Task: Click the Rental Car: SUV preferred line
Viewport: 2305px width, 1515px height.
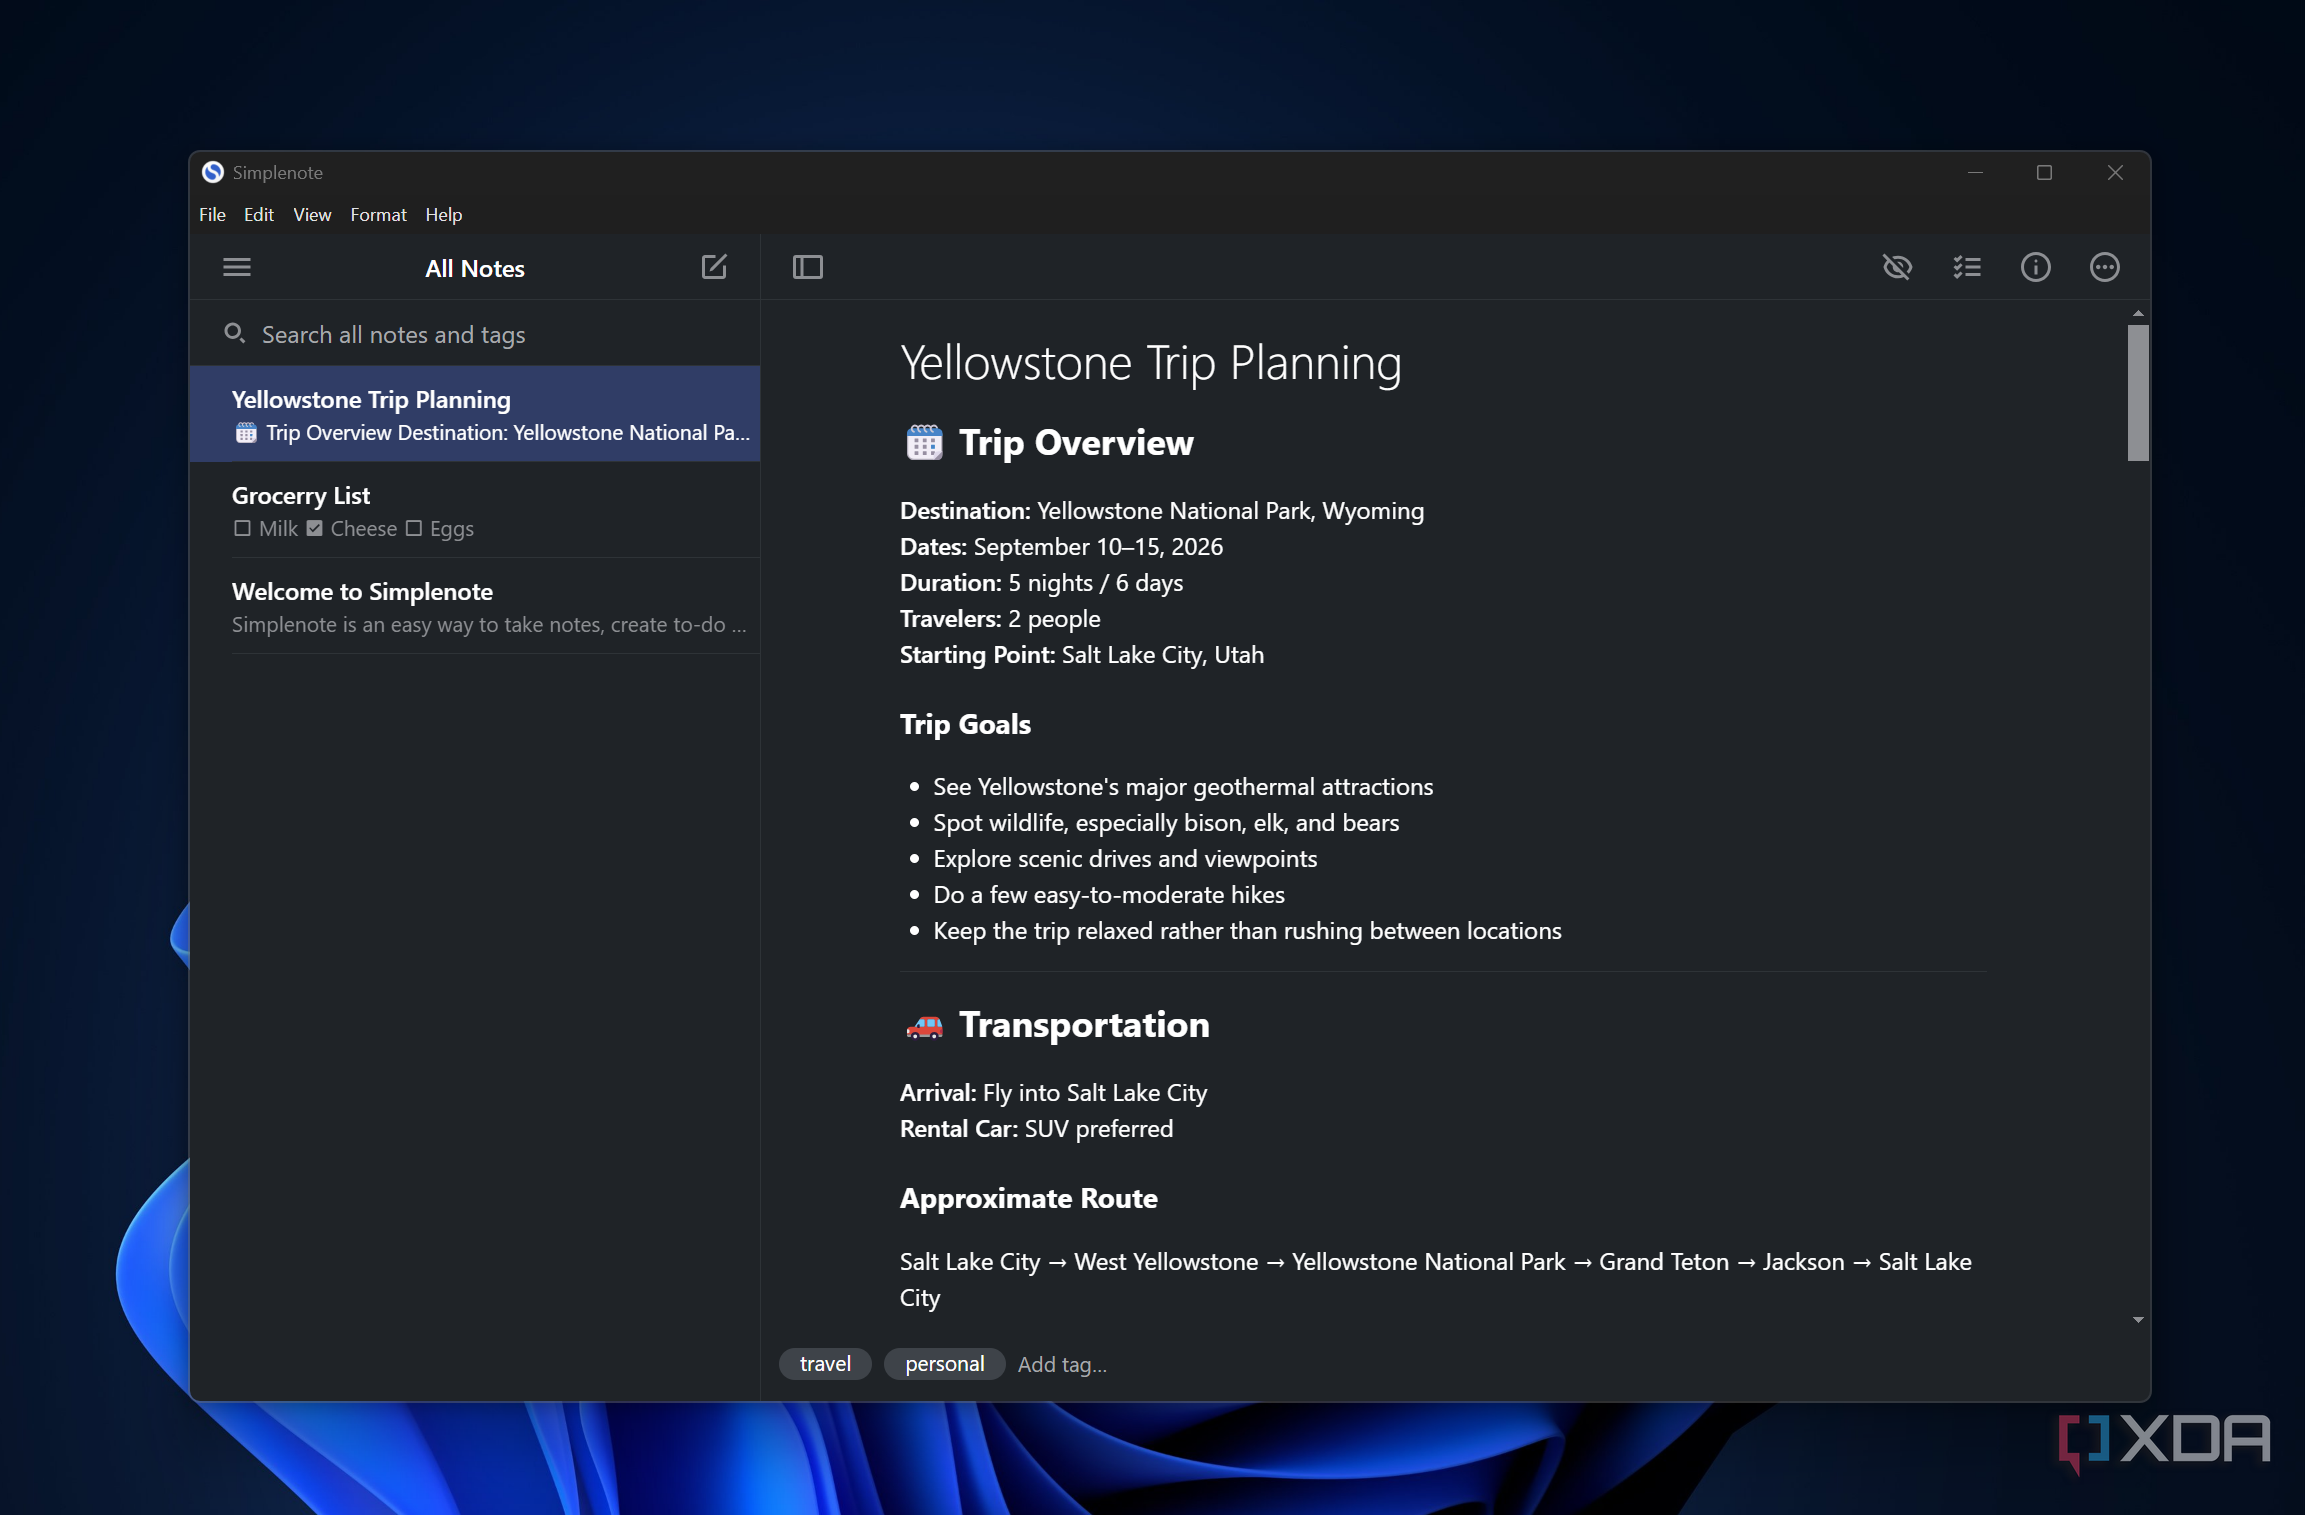Action: coord(1037,1129)
